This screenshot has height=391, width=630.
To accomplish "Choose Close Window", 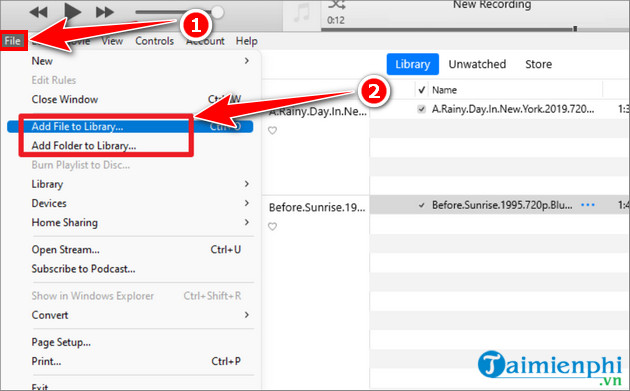I will (130, 99).
